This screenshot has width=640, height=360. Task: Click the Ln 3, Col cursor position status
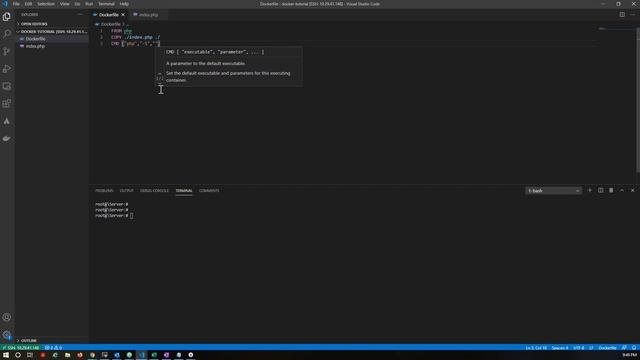pos(536,348)
